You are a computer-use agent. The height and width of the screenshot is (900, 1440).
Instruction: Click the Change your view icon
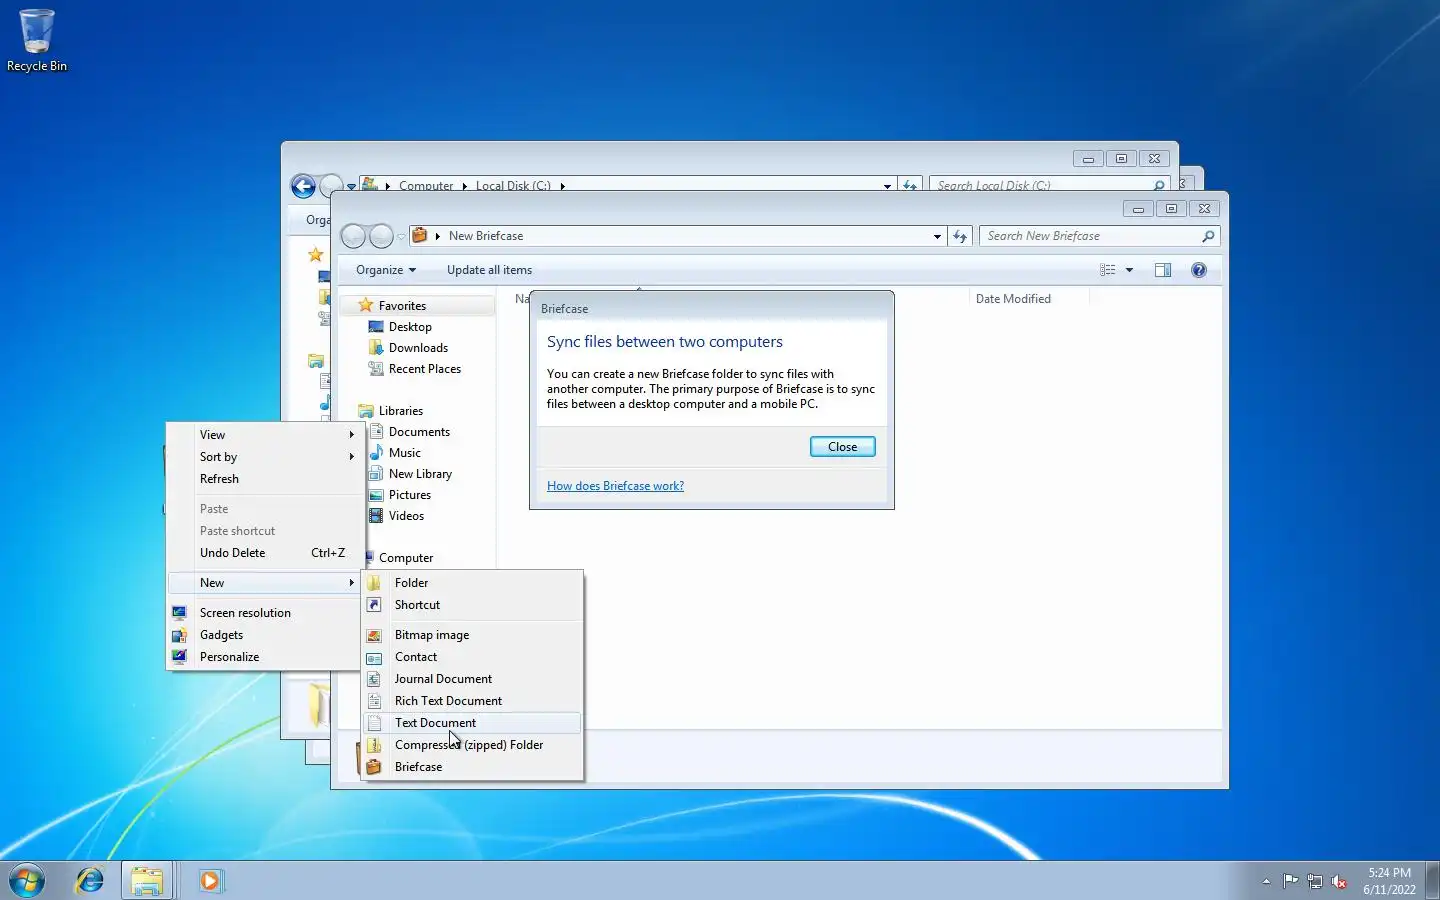tap(1107, 270)
